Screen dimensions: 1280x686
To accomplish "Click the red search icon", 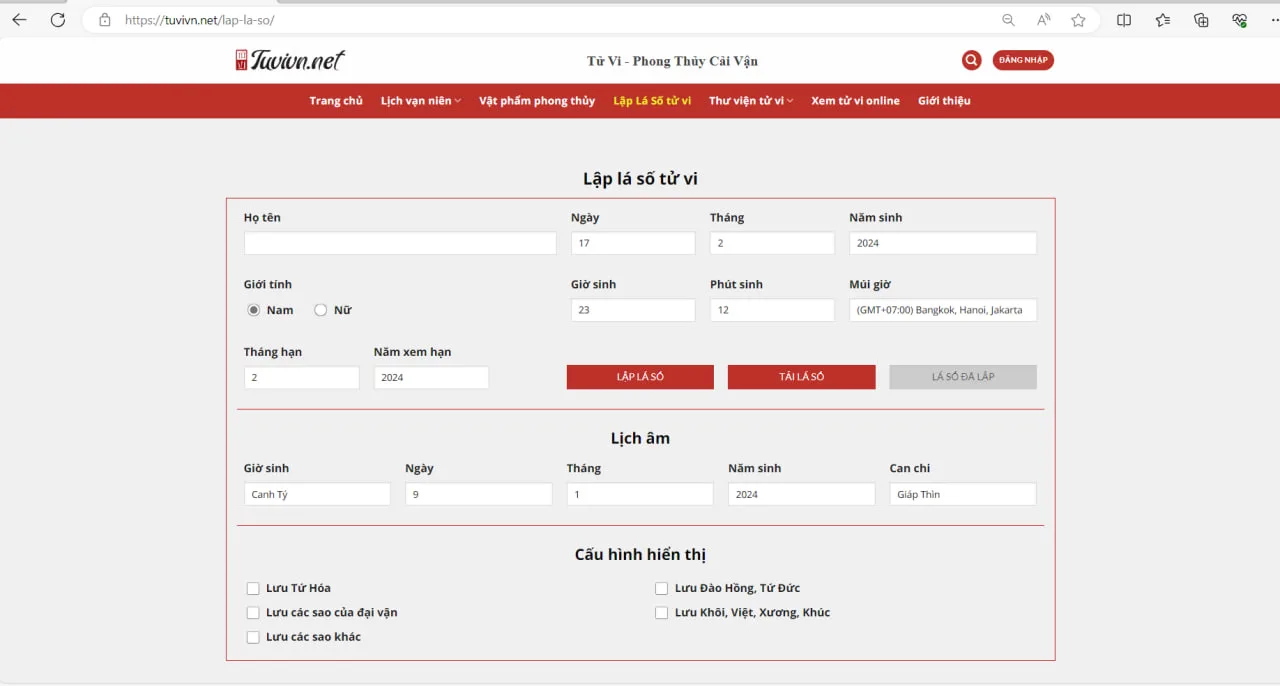I will [x=971, y=60].
